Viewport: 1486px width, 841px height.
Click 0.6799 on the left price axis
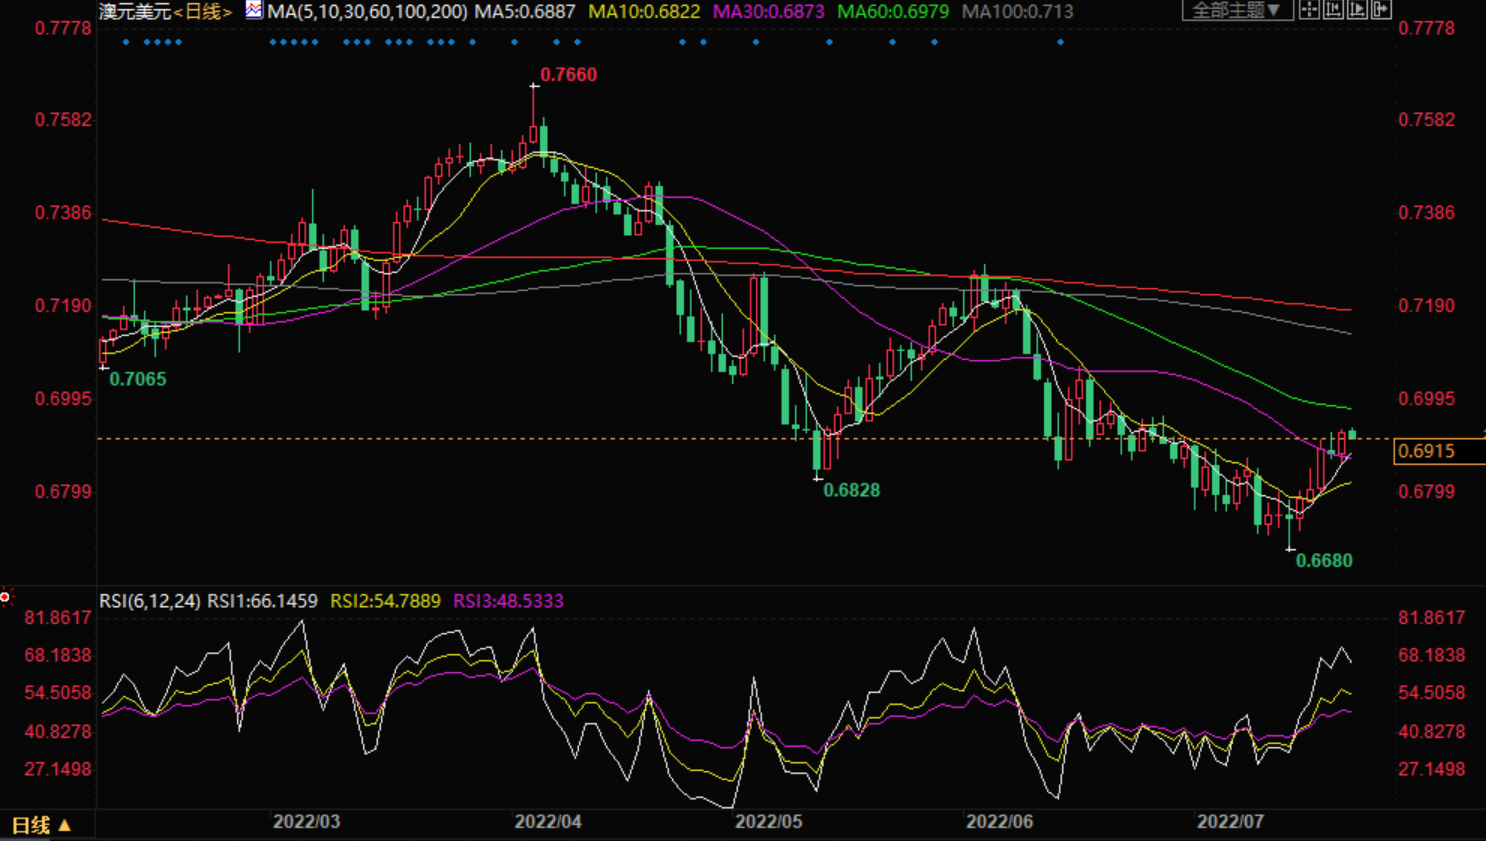point(63,492)
